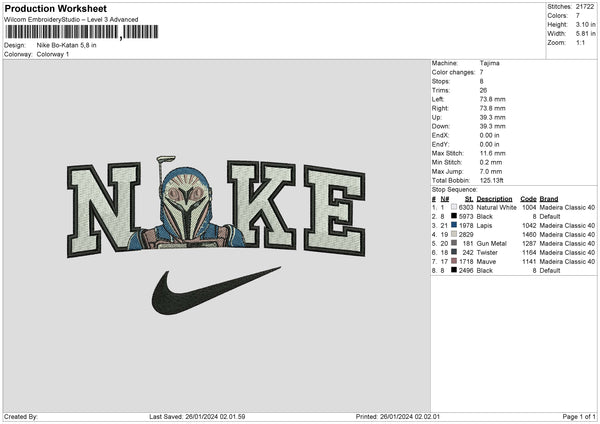Click the 'Description' column header
This screenshot has width=600, height=424.
[x=494, y=199]
